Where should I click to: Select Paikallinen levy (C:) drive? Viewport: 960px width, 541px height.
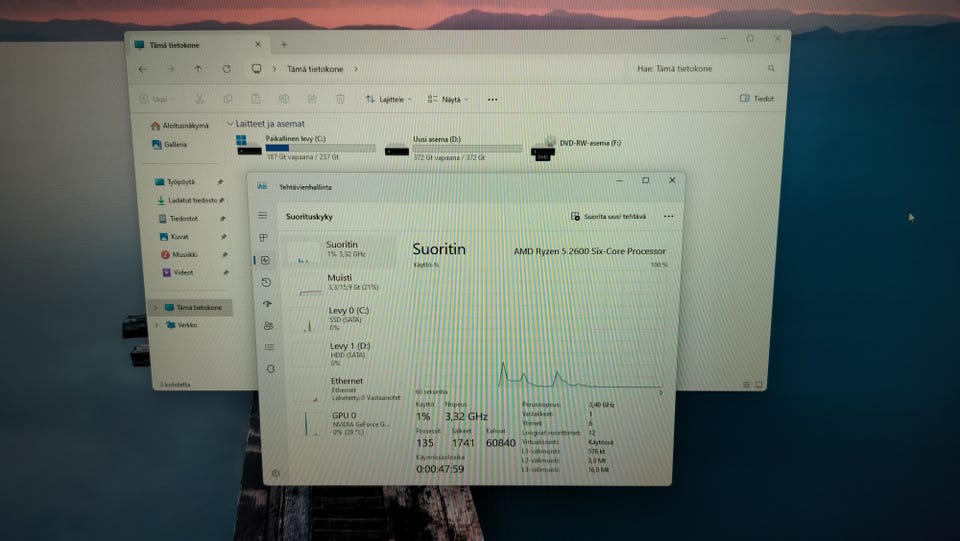(x=306, y=147)
